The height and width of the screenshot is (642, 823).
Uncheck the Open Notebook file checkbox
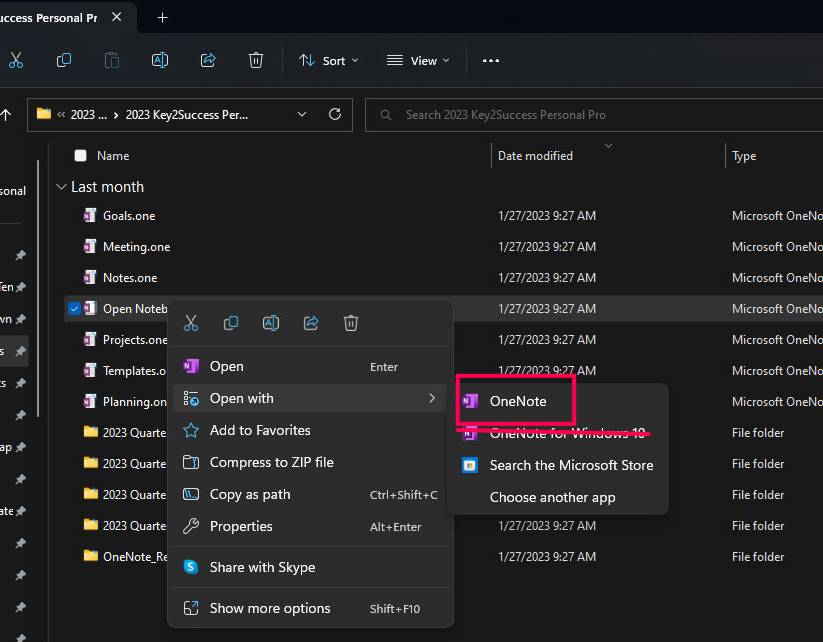pos(74,309)
